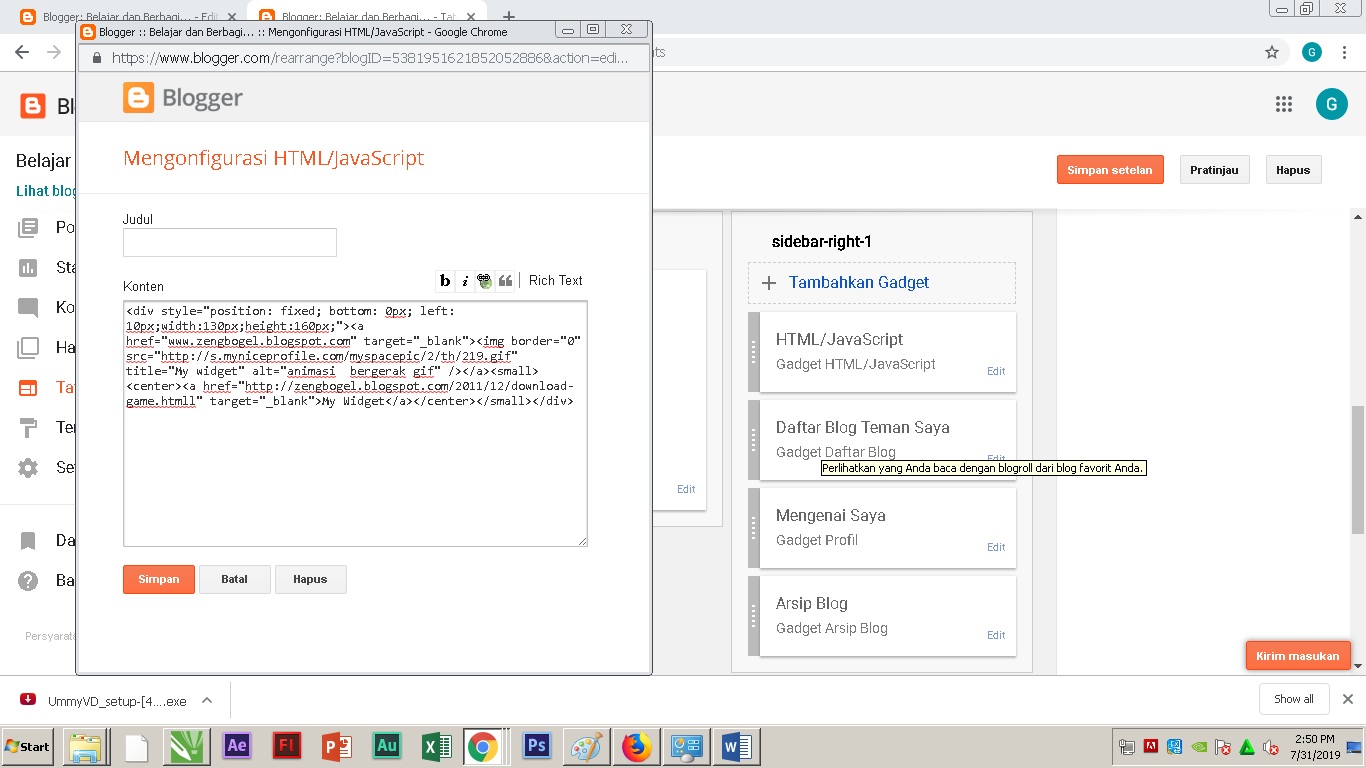The image size is (1366, 768).
Task: Click Blogger logo in the popup window
Action: pyautogui.click(x=183, y=97)
